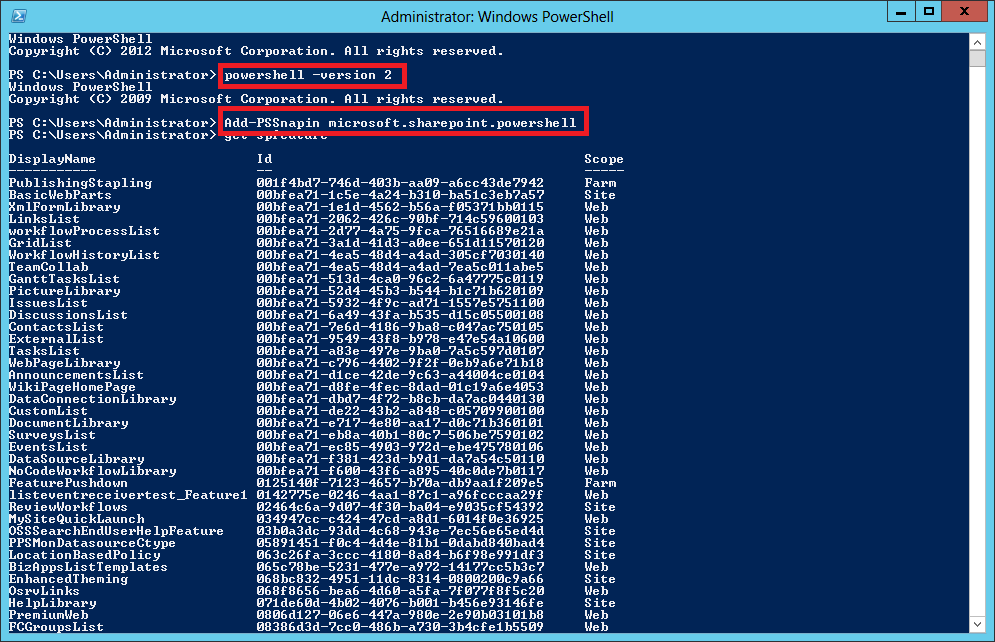Select the DocumentLibrary feature name
Image resolution: width=995 pixels, height=642 pixels.
pos(69,423)
